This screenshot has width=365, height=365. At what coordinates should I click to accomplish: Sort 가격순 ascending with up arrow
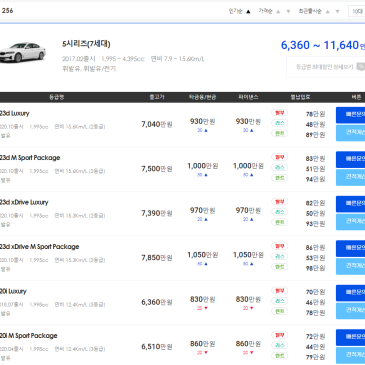pos(278,12)
